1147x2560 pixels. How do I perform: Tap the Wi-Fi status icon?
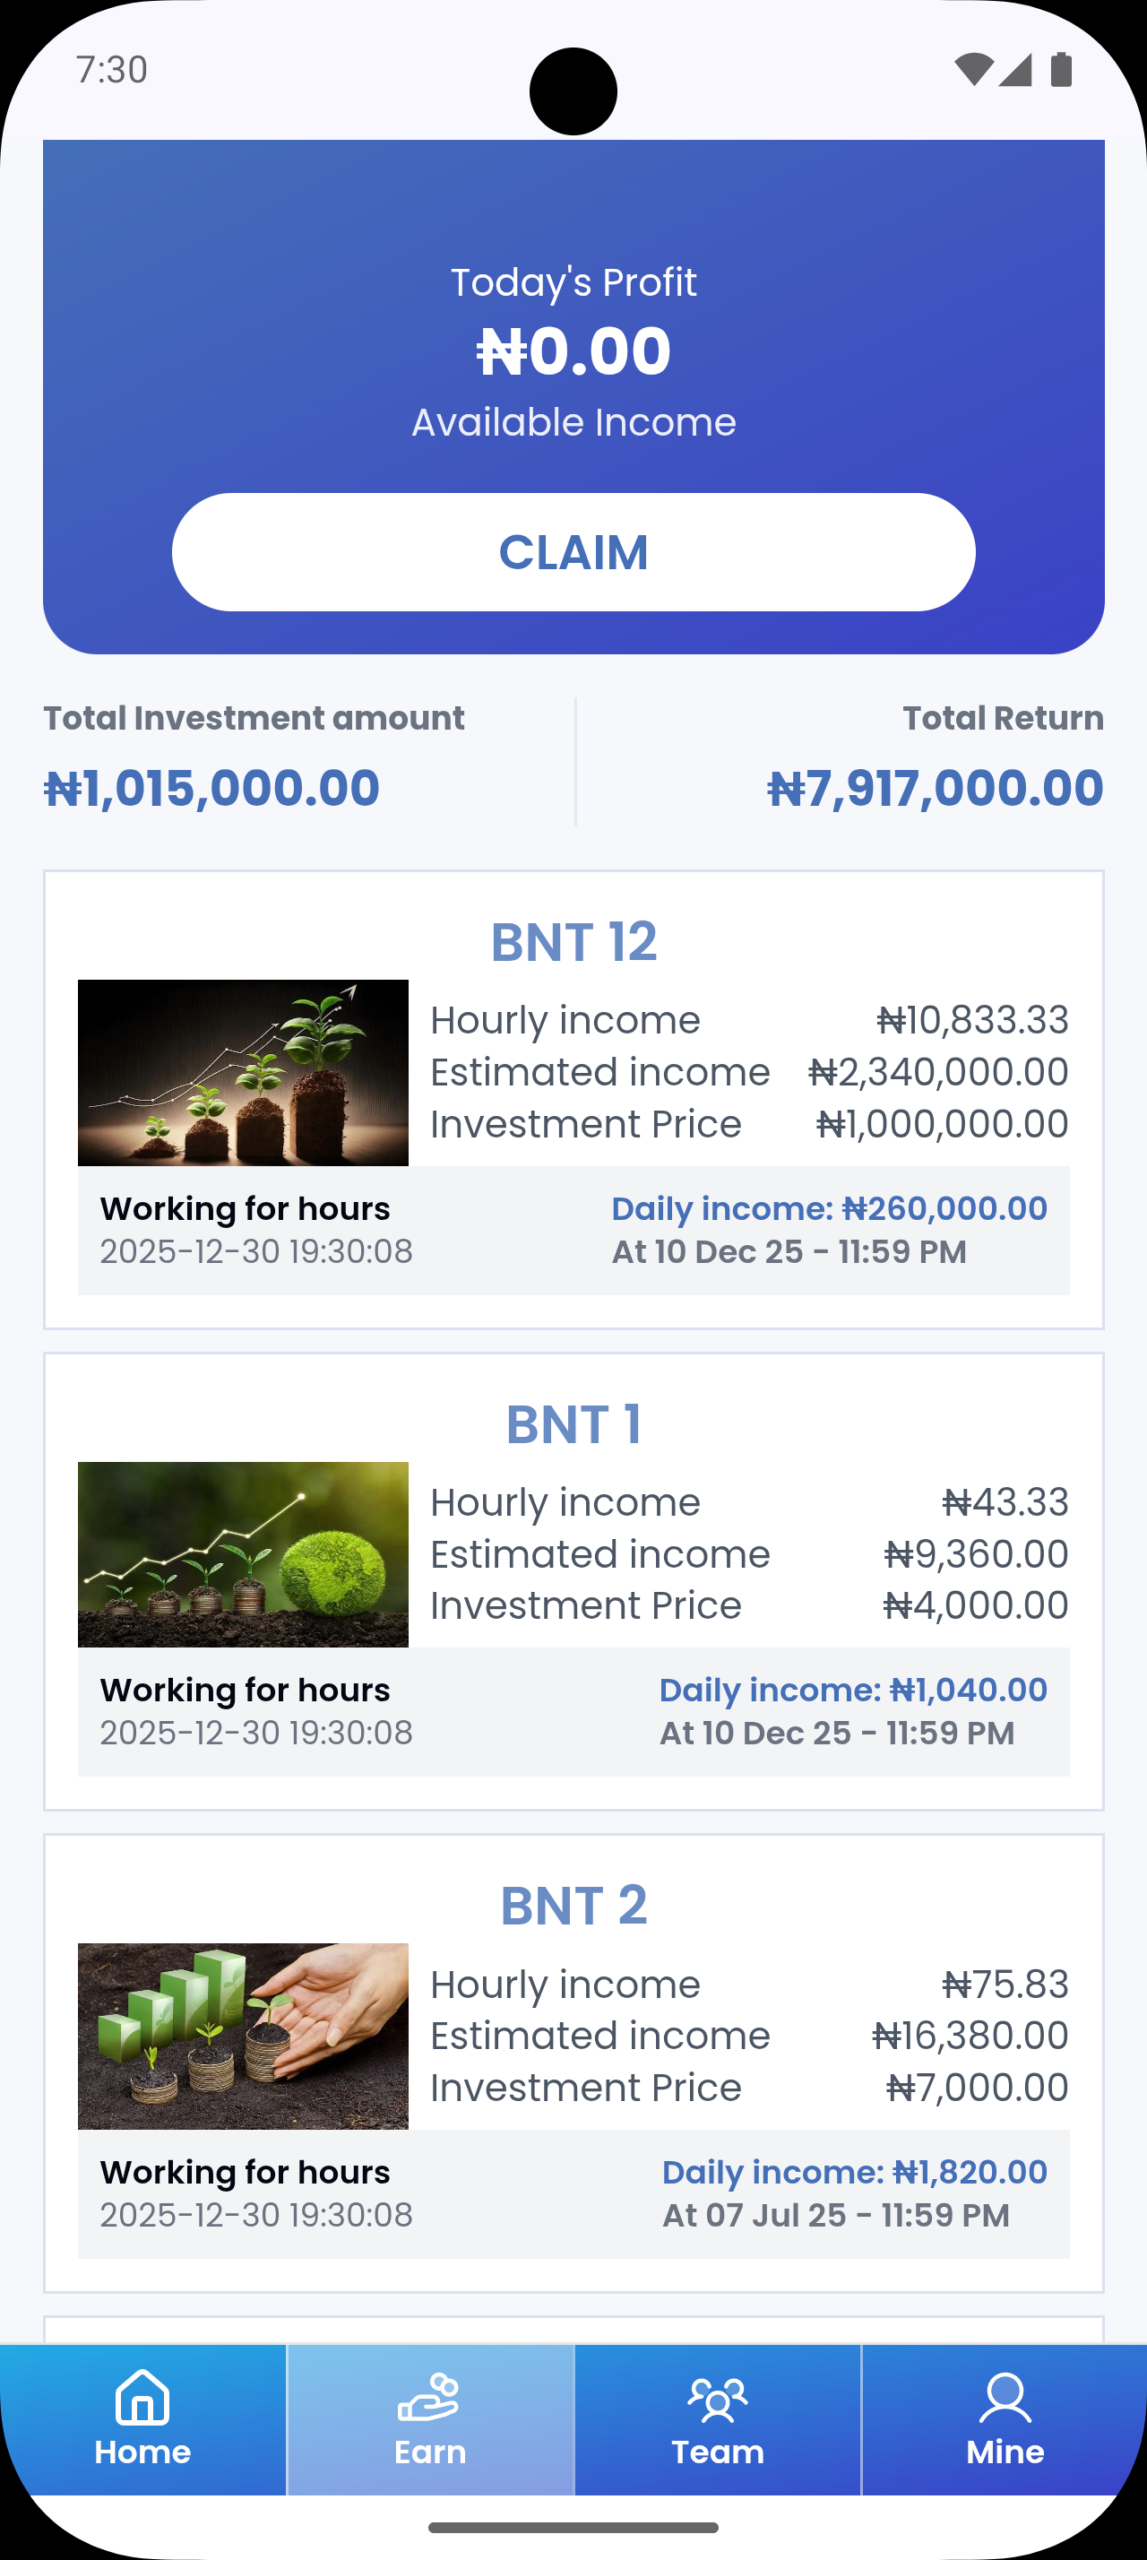tap(973, 70)
